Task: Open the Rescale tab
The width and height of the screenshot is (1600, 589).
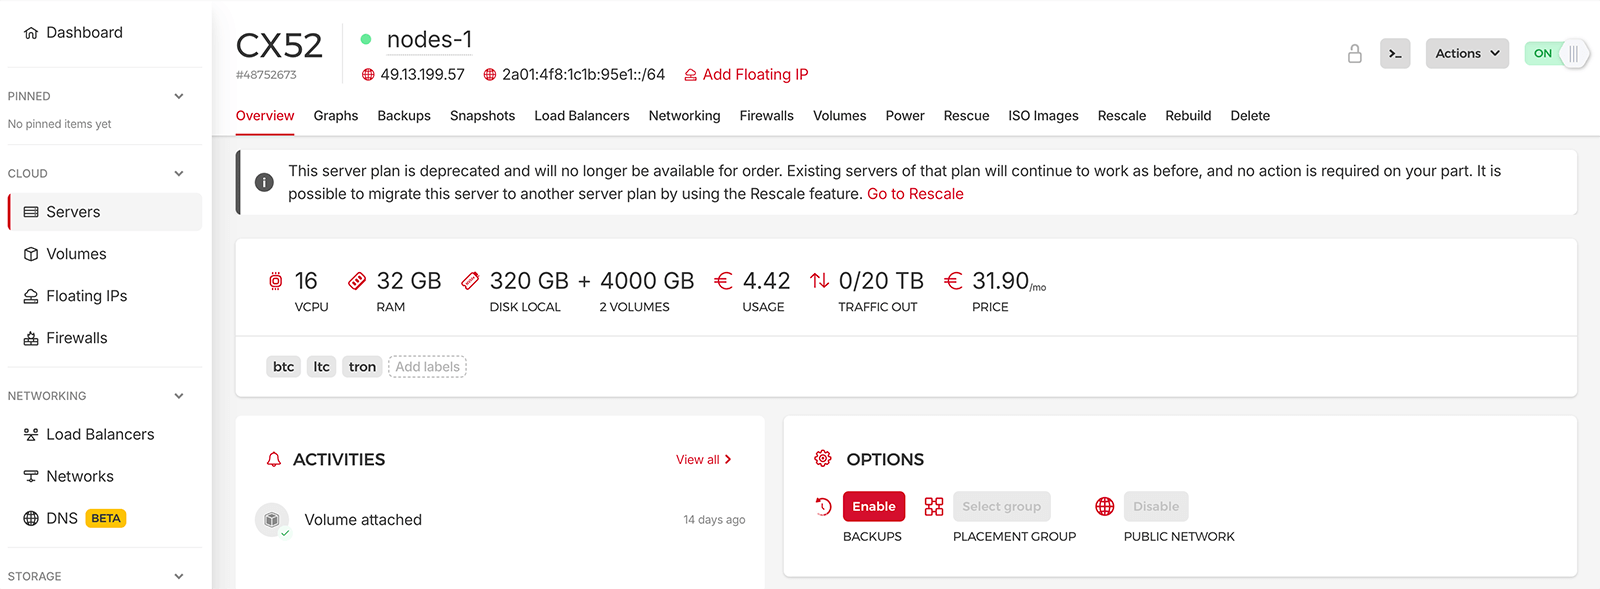Action: (x=1121, y=116)
